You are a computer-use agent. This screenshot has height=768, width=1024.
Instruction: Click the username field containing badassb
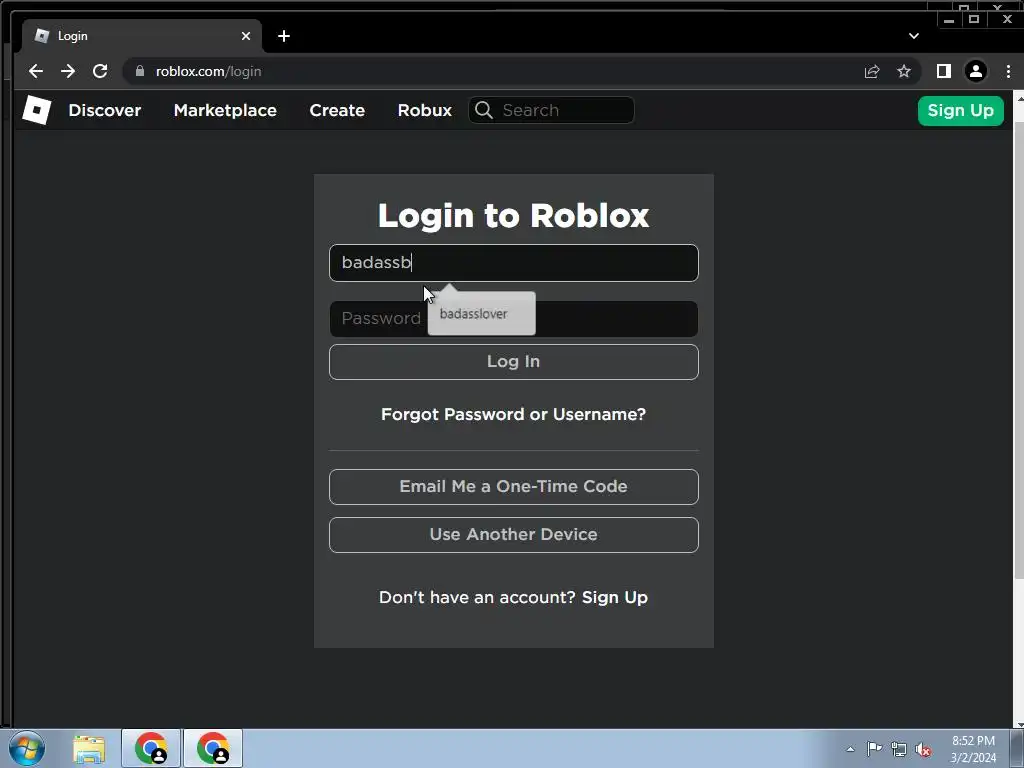514,263
